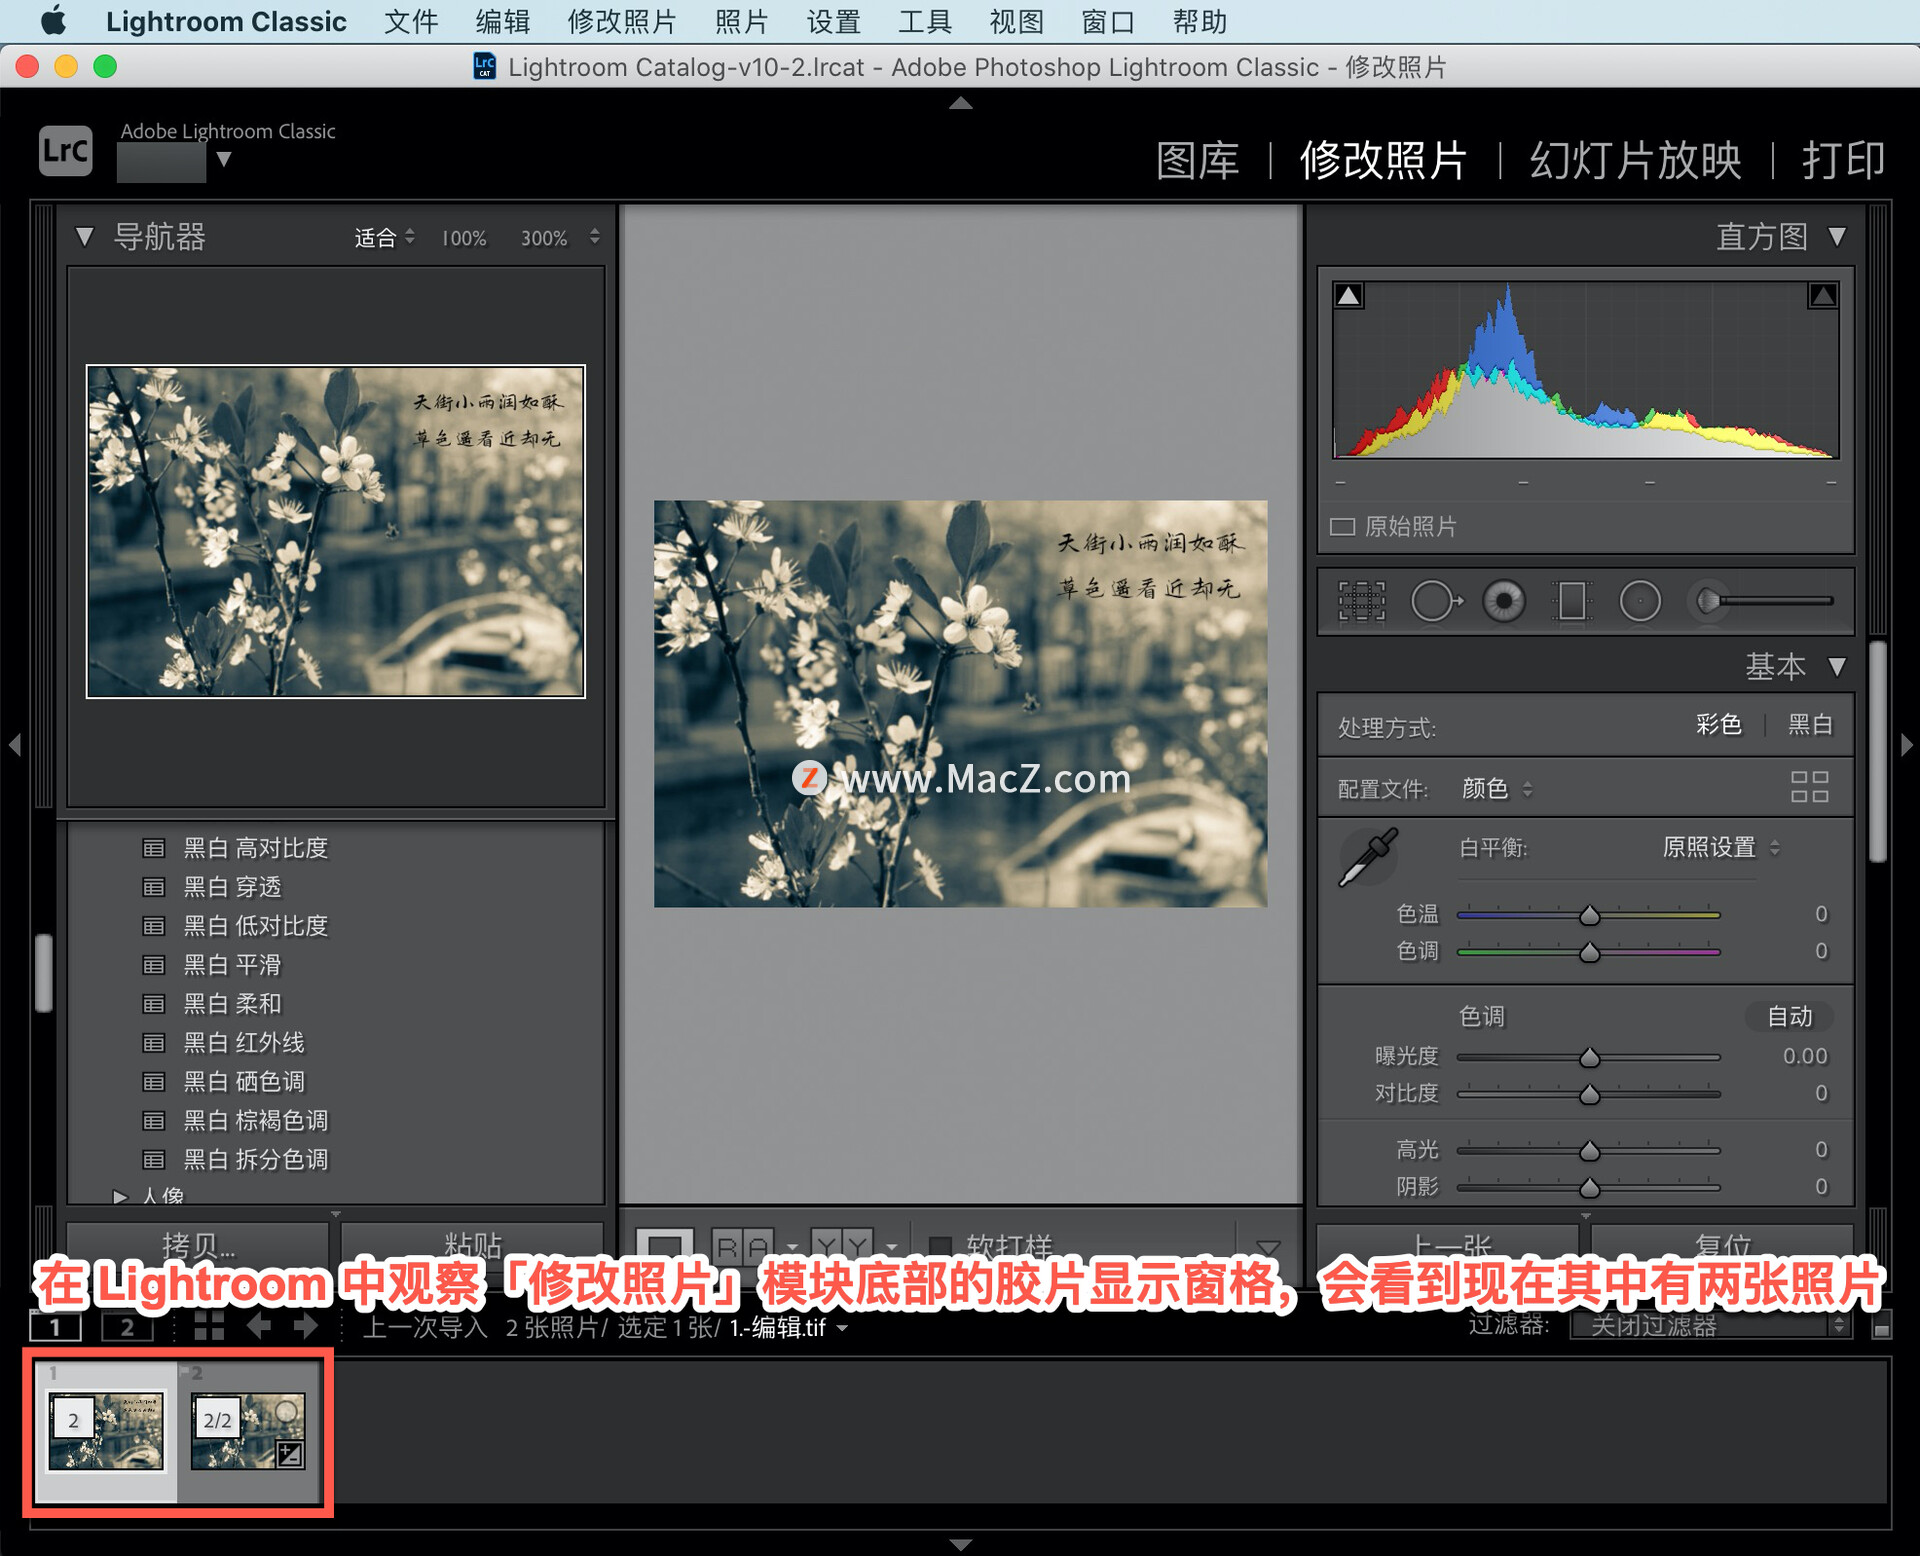Open the grid view icon

point(209,1326)
